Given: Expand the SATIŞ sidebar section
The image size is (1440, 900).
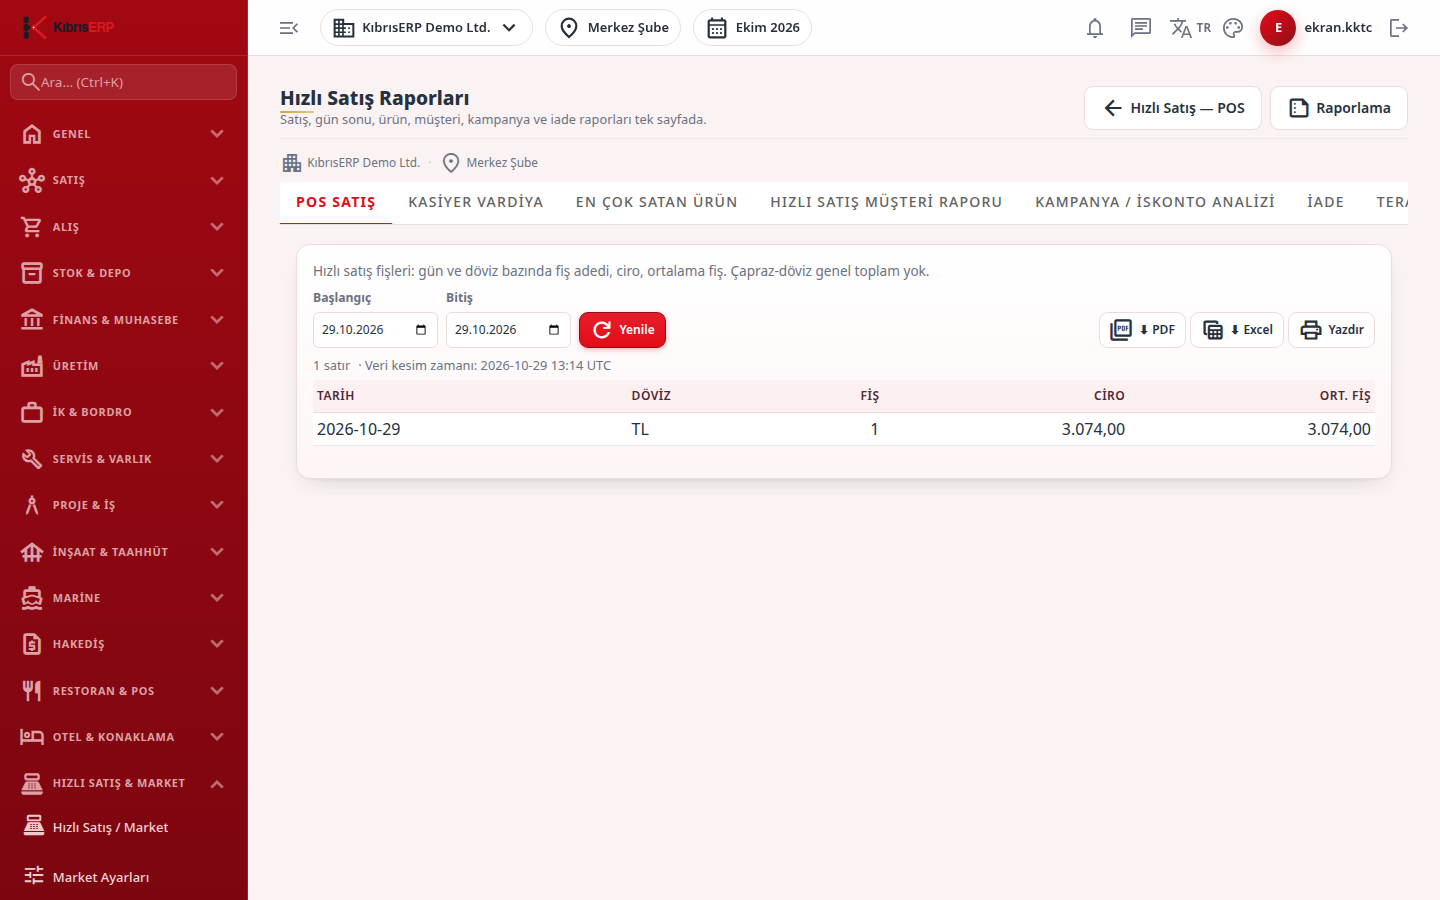Looking at the screenshot, I should pos(124,180).
